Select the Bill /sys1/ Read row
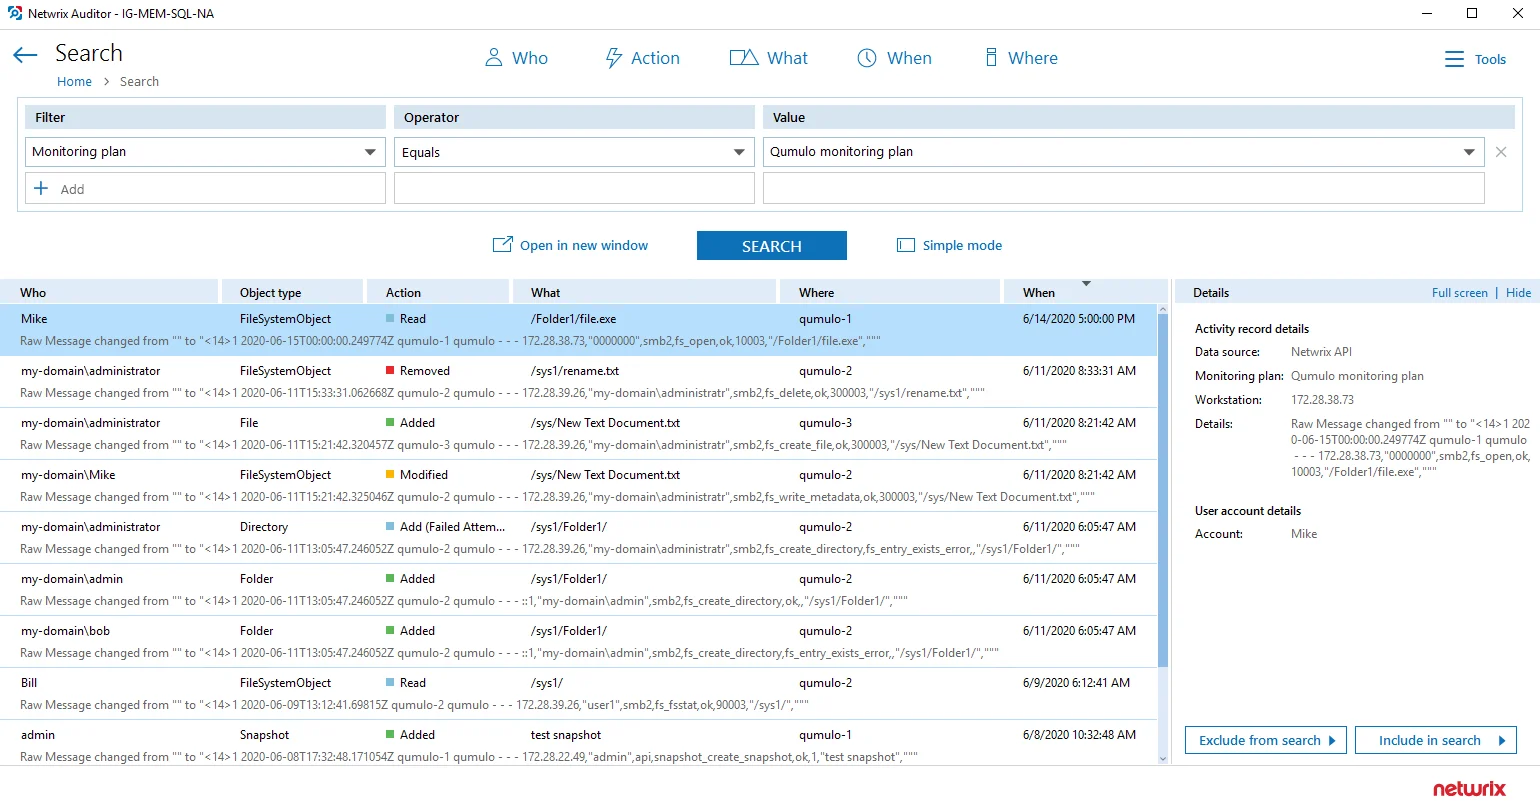 (578, 694)
